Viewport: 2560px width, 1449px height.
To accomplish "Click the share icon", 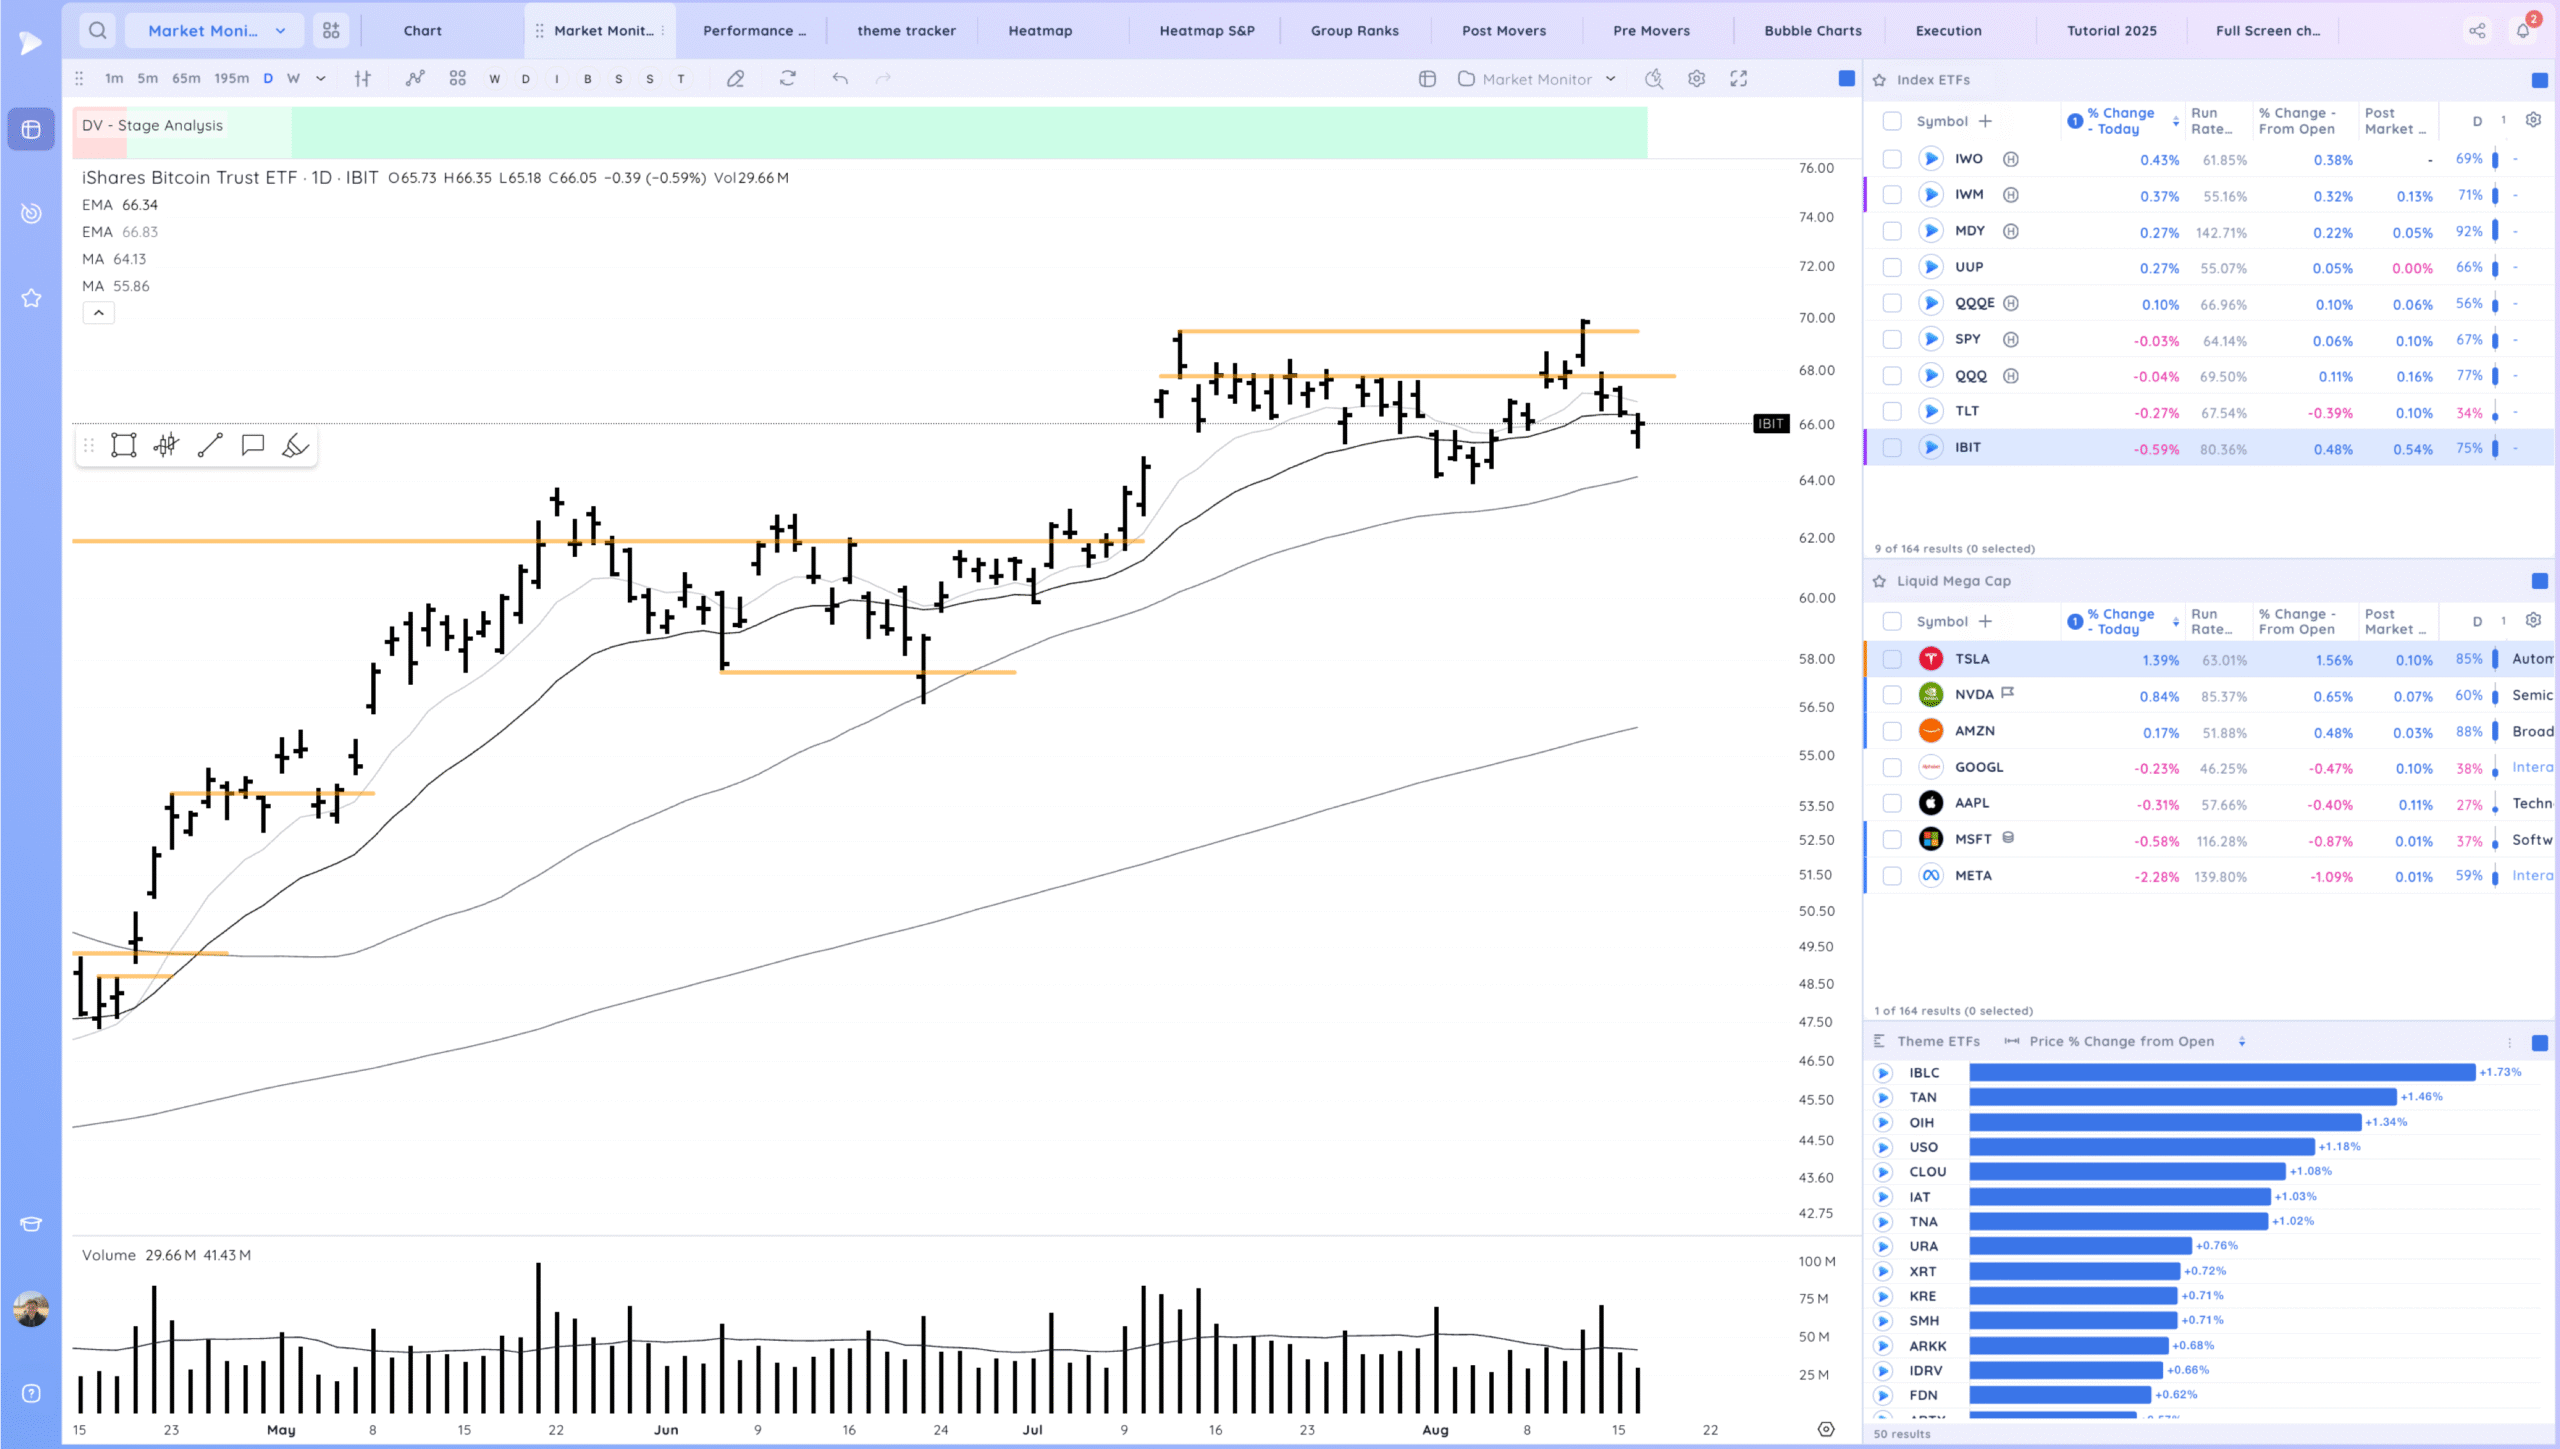I will pyautogui.click(x=2477, y=30).
